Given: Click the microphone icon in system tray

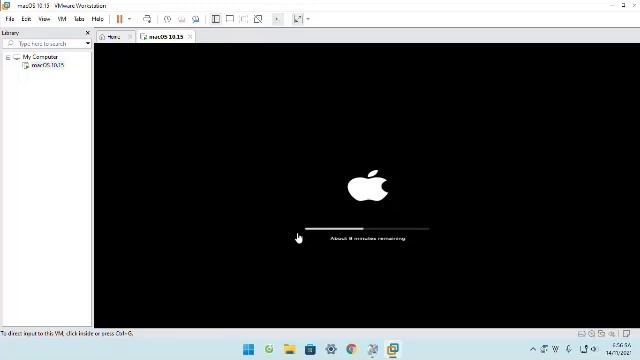Looking at the screenshot, I should coord(569,349).
